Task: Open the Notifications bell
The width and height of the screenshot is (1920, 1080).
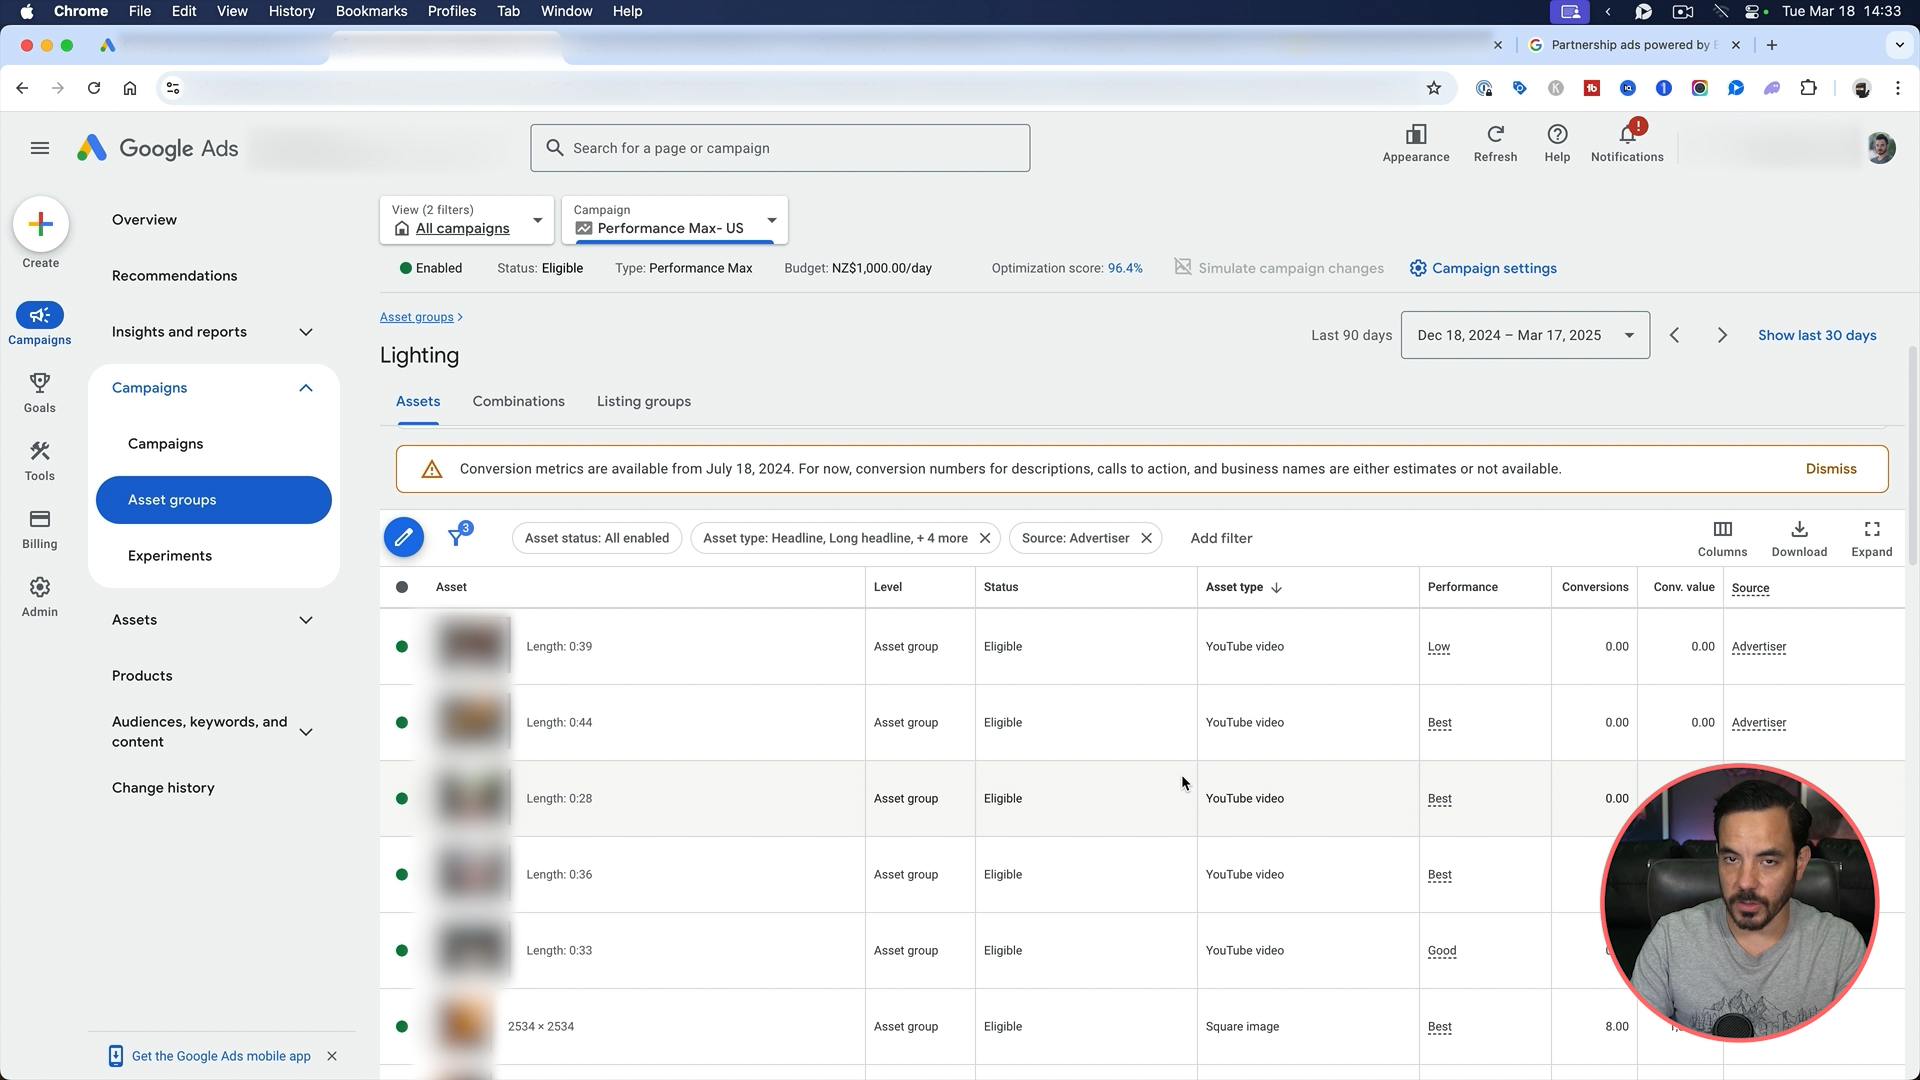Action: (1627, 140)
